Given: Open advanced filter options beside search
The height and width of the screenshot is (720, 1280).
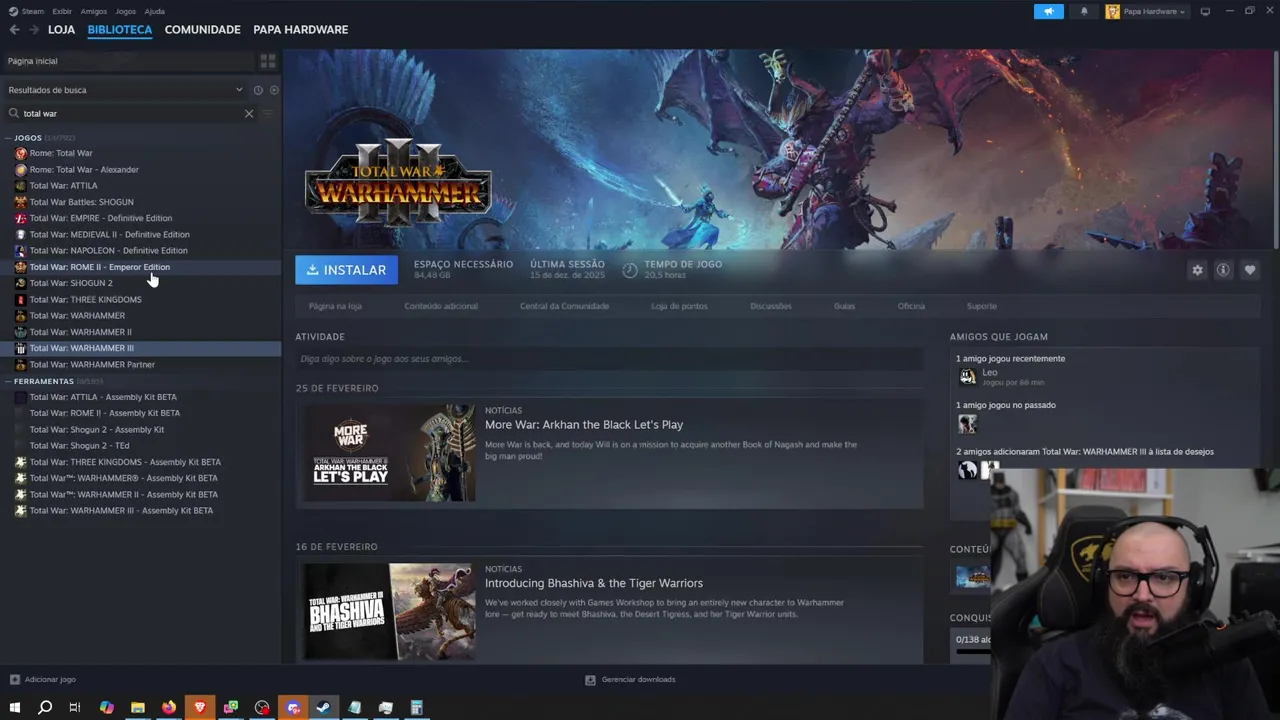Looking at the screenshot, I should [x=267, y=113].
